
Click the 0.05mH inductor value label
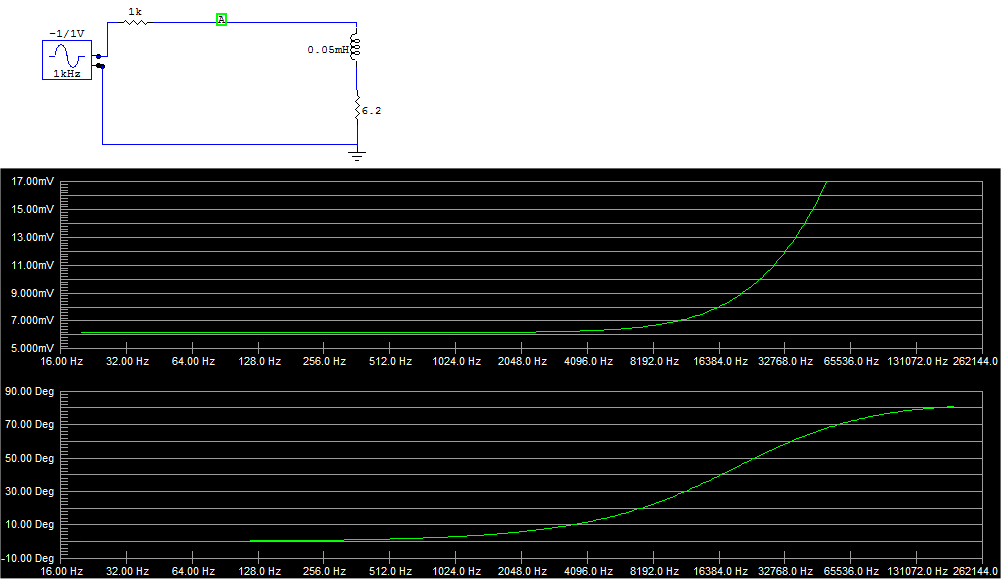click(328, 50)
